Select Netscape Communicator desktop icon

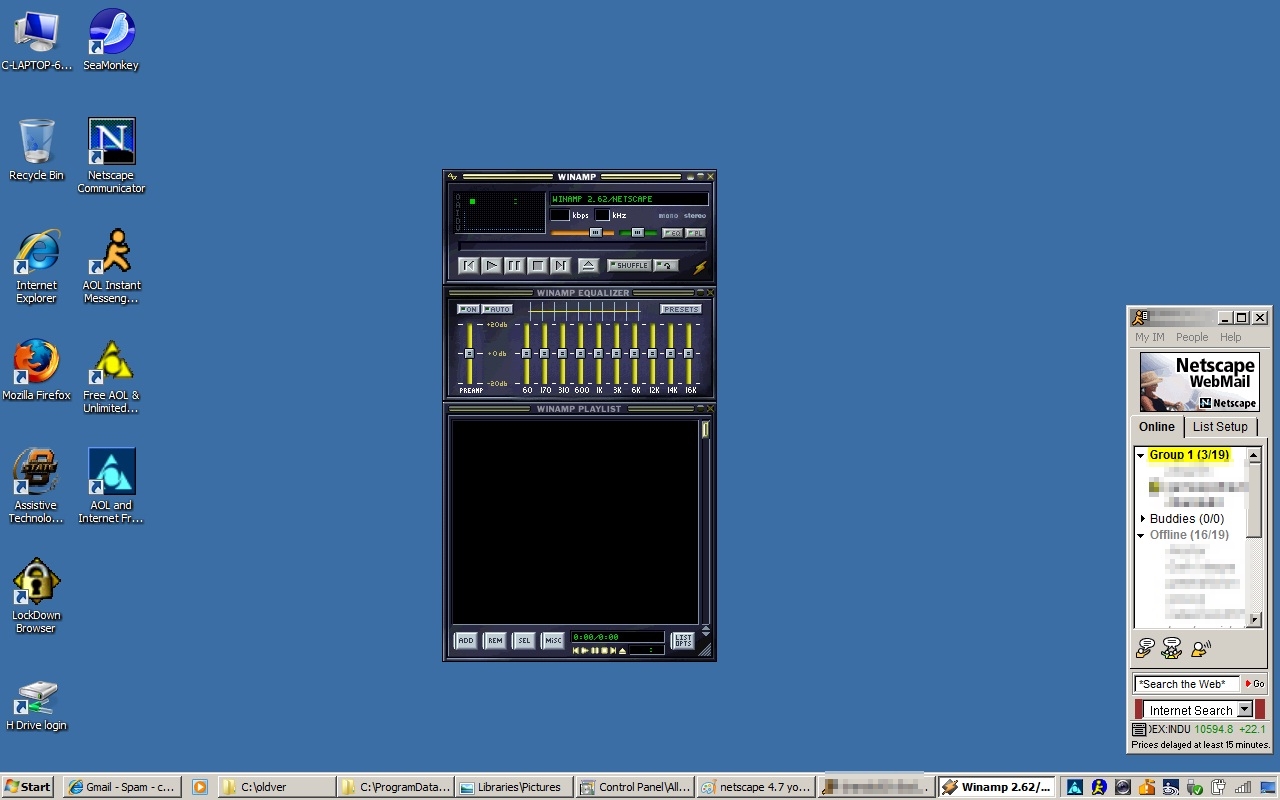[111, 156]
